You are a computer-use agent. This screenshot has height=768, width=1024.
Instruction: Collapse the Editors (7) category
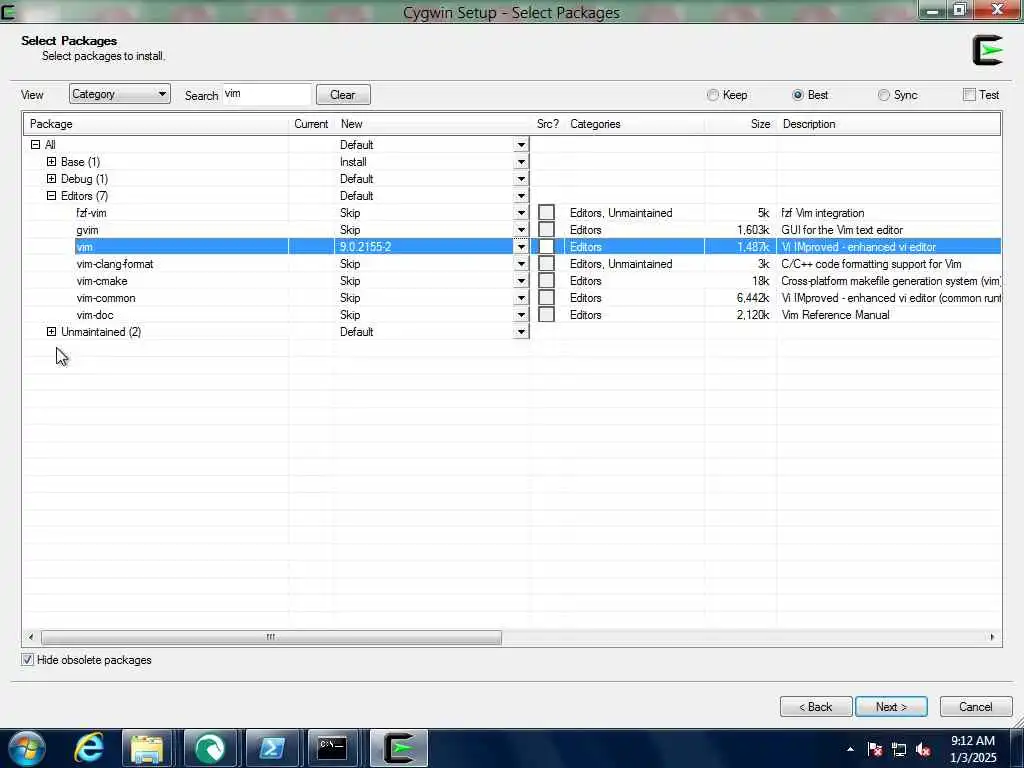(x=51, y=195)
